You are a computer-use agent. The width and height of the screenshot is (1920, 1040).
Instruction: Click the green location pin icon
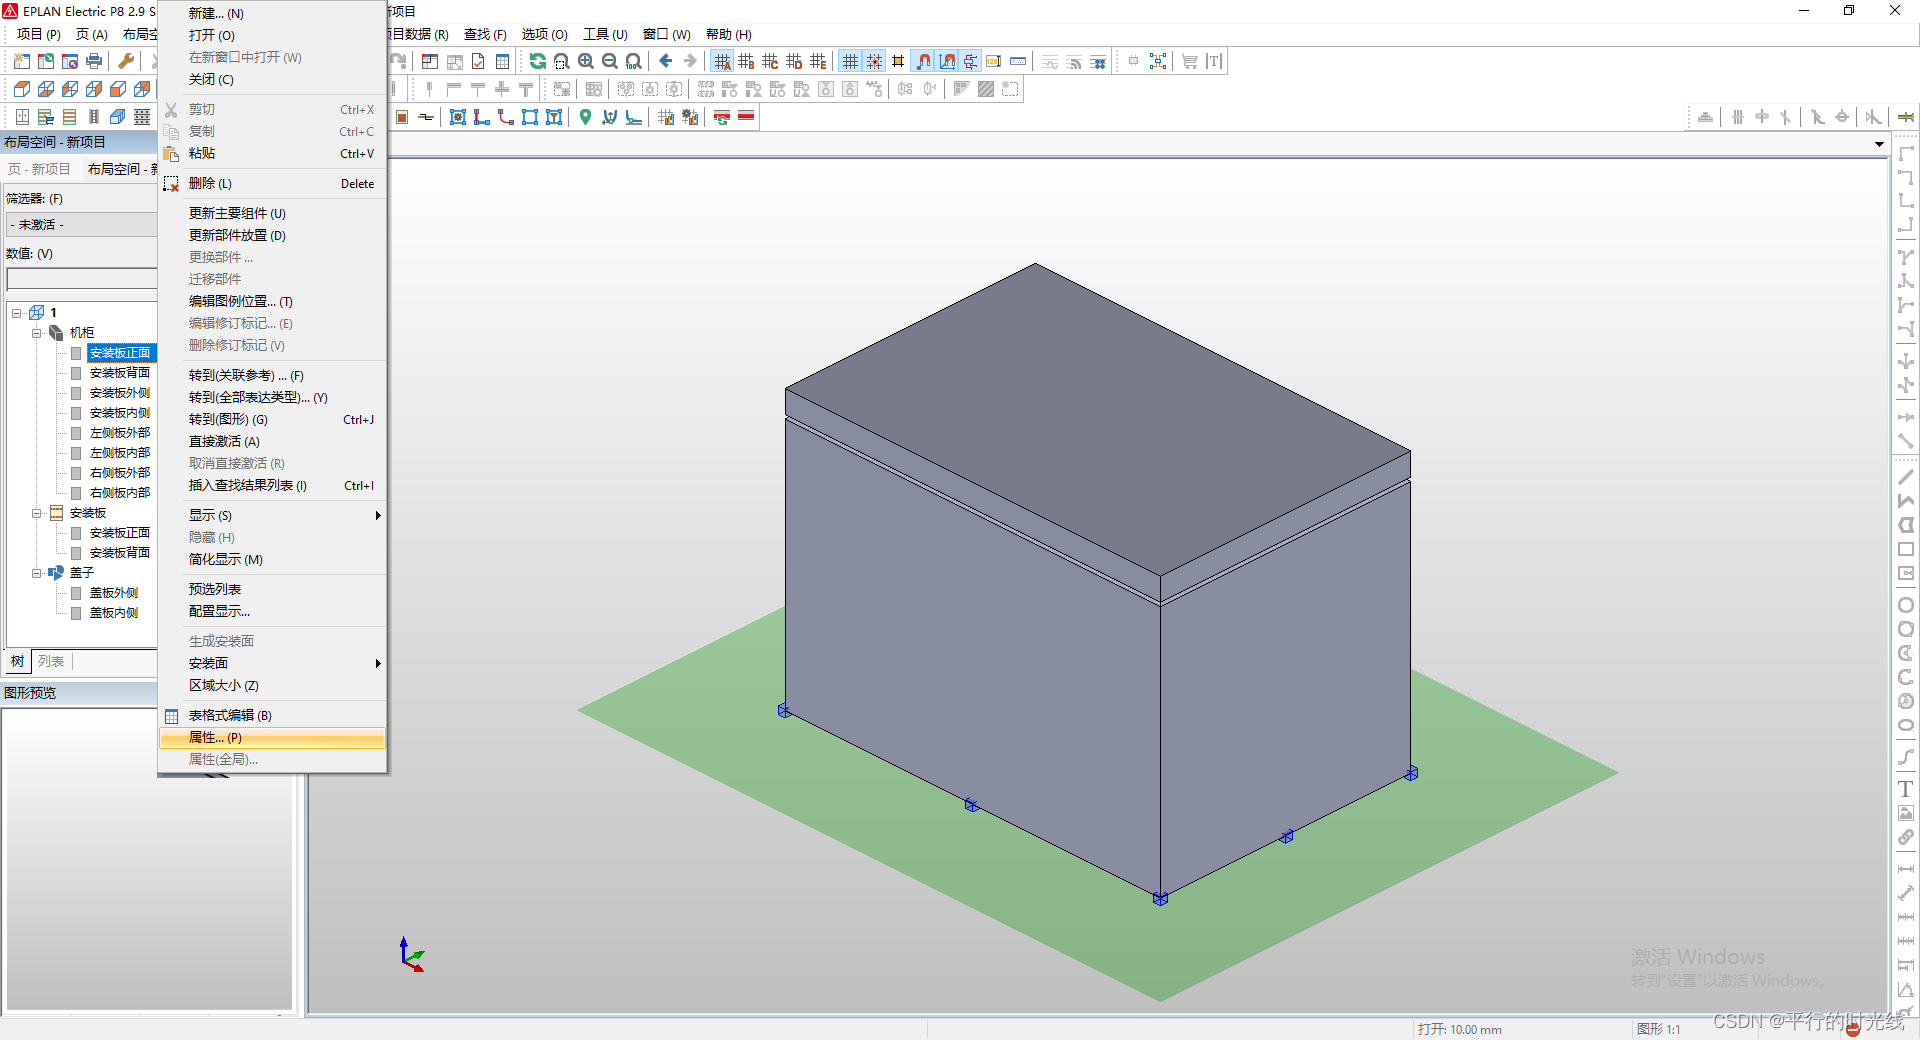click(586, 117)
